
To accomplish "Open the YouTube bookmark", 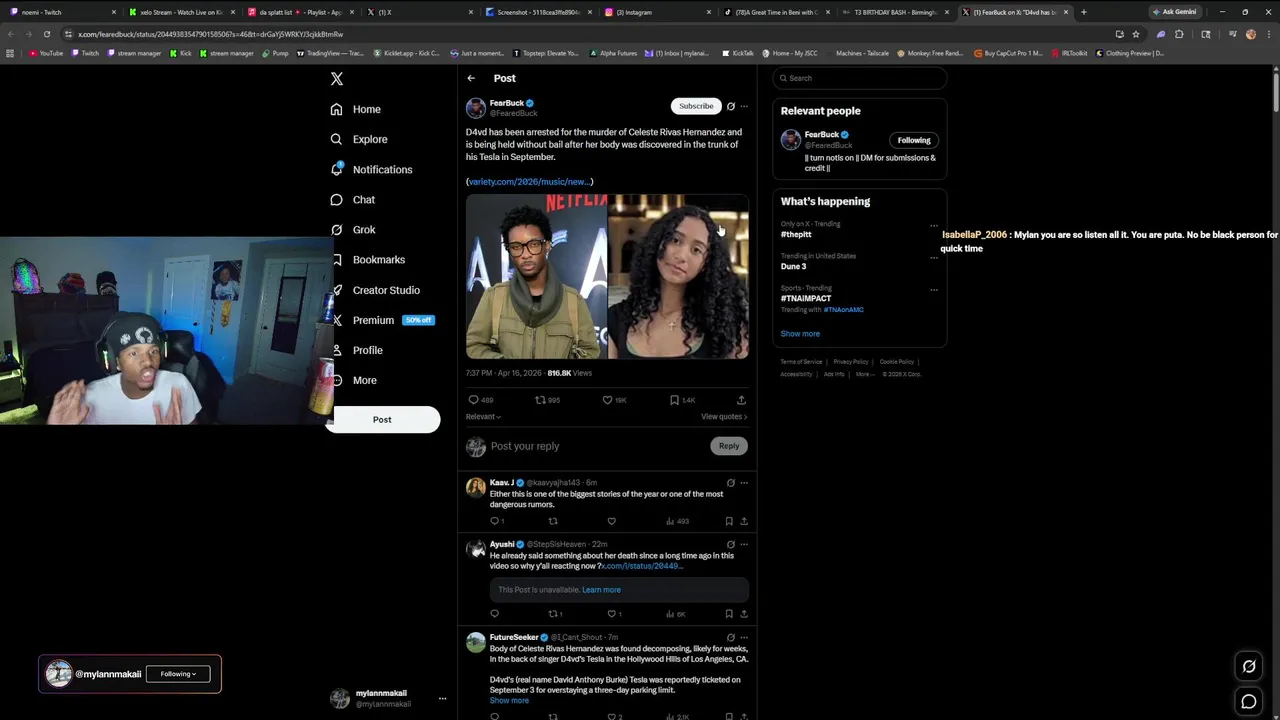I will (46, 53).
